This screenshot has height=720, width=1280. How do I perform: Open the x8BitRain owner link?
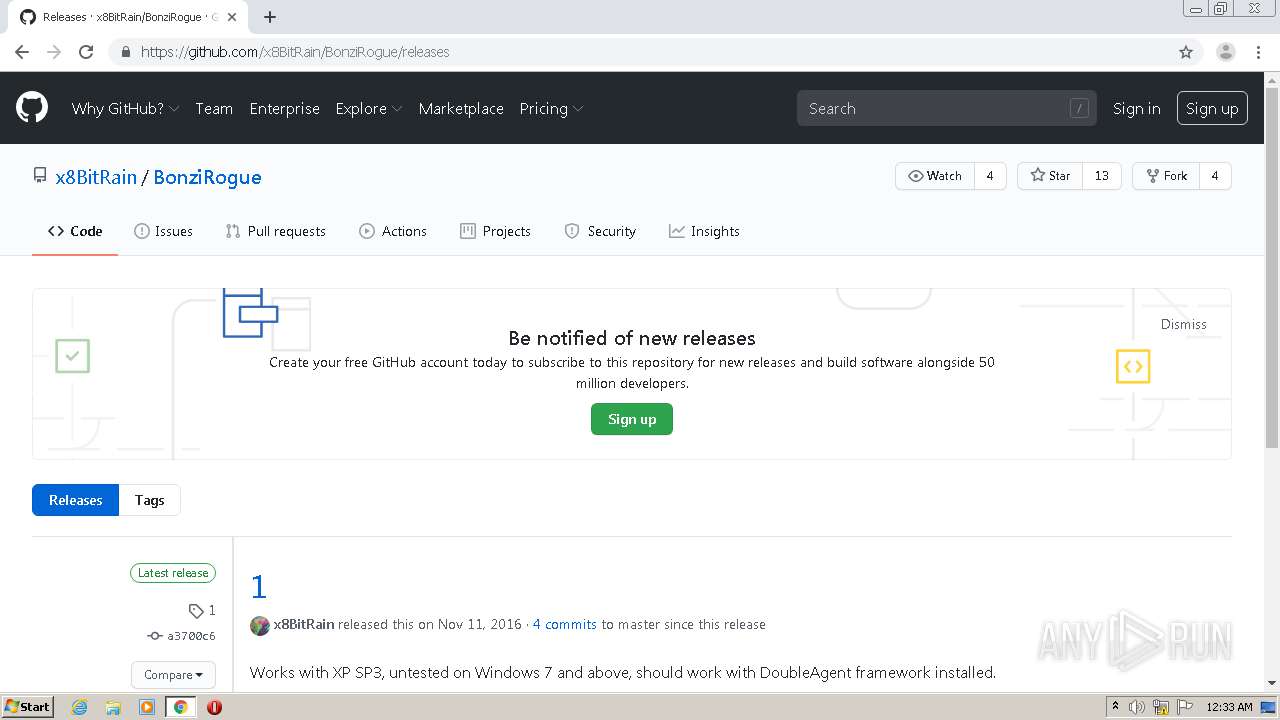tap(96, 177)
